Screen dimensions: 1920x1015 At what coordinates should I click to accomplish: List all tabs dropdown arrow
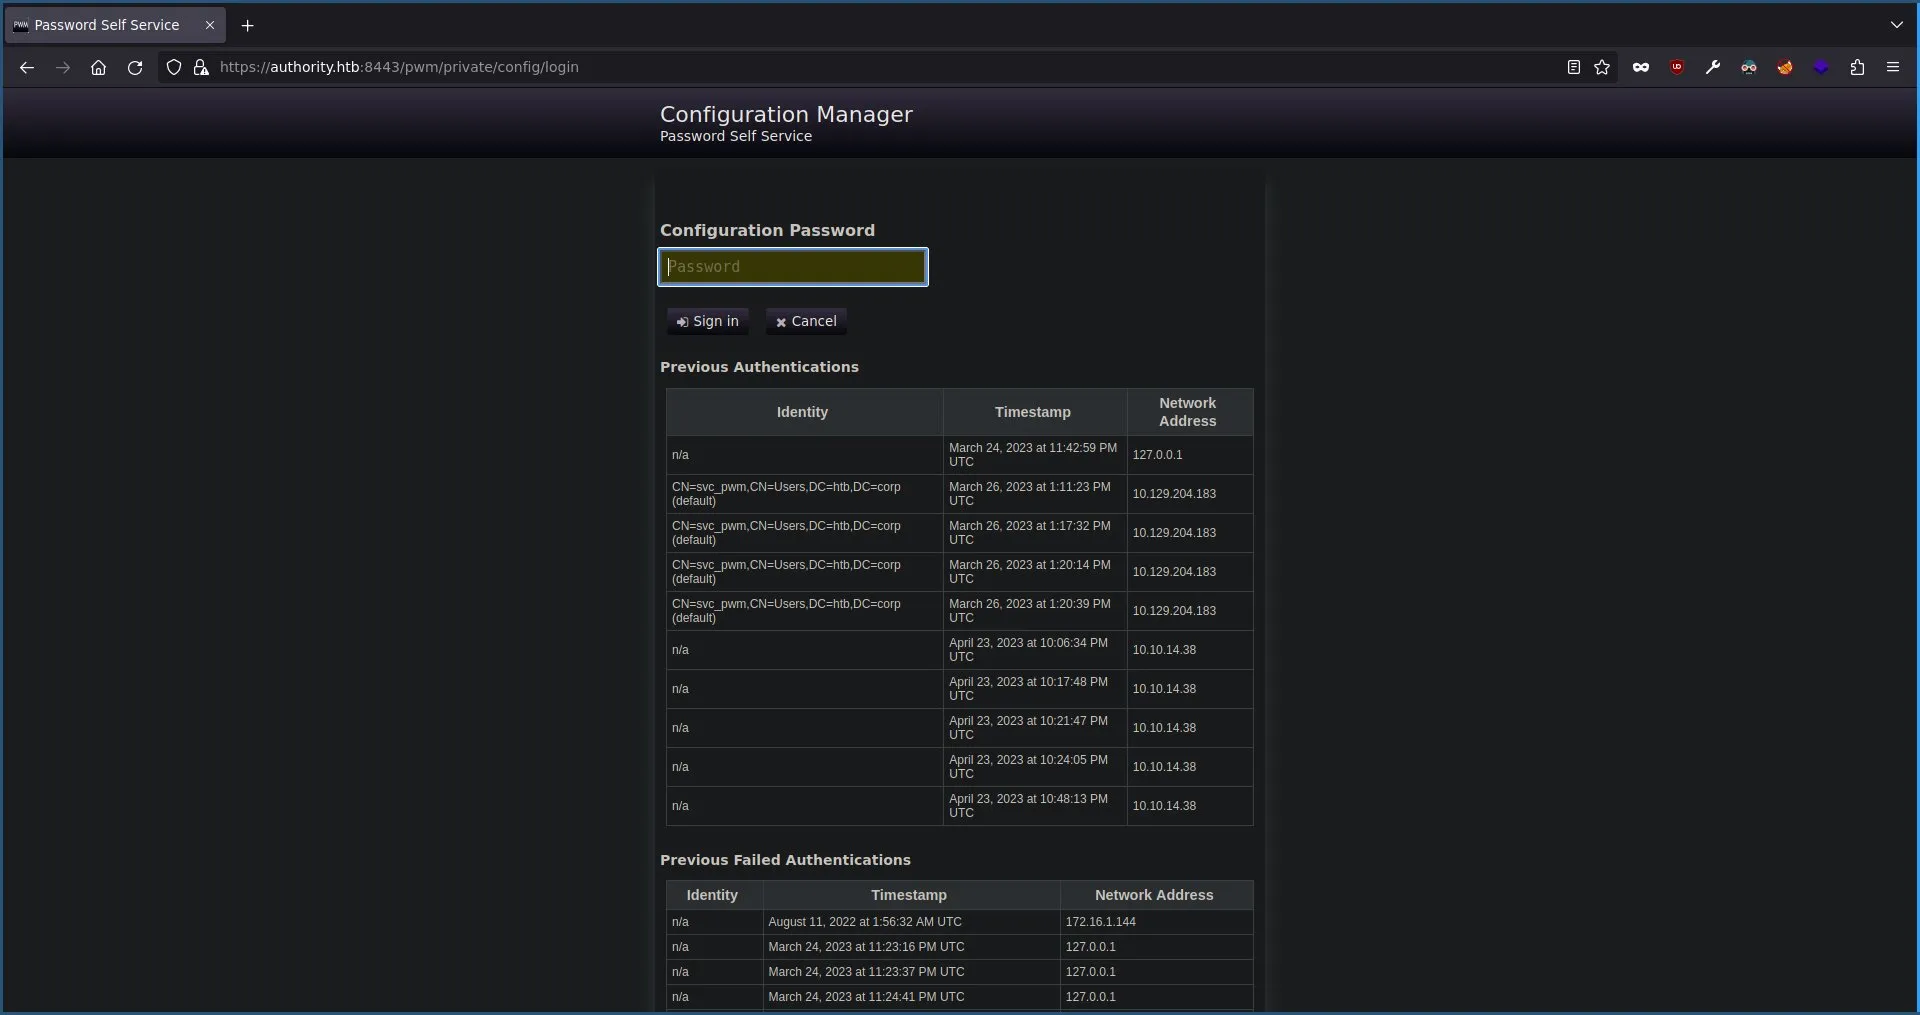click(1897, 25)
